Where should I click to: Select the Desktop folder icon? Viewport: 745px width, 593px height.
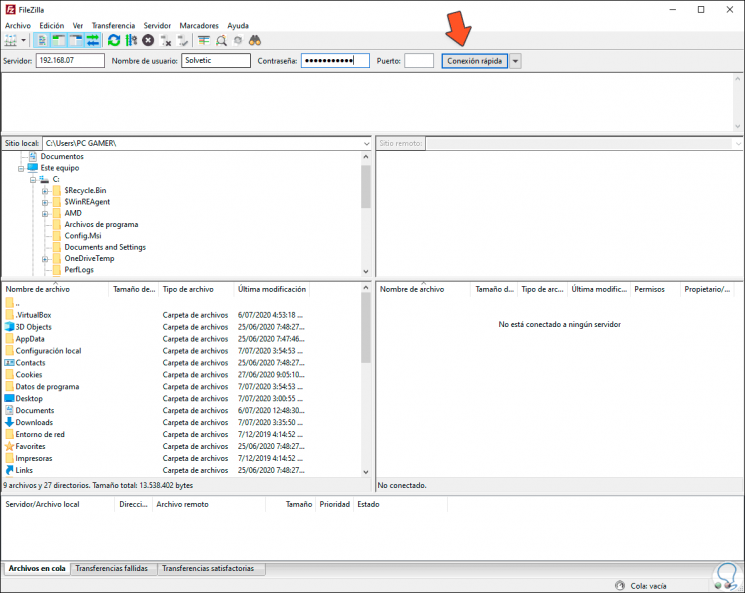click(10, 398)
